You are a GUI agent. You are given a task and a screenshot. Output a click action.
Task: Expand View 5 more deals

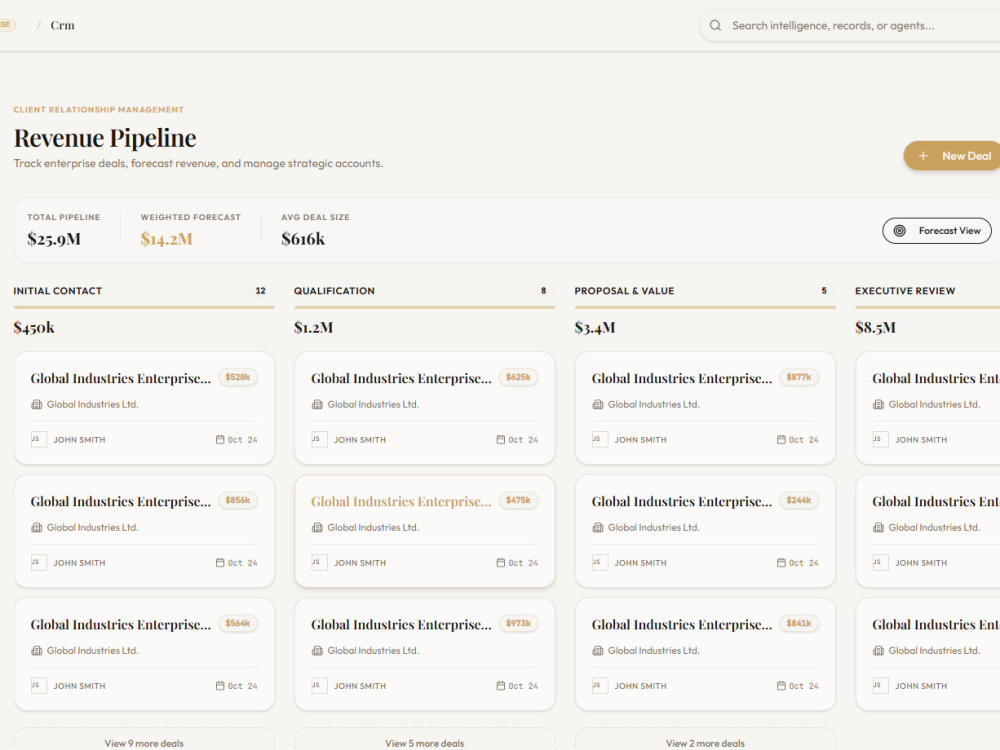[x=425, y=742]
